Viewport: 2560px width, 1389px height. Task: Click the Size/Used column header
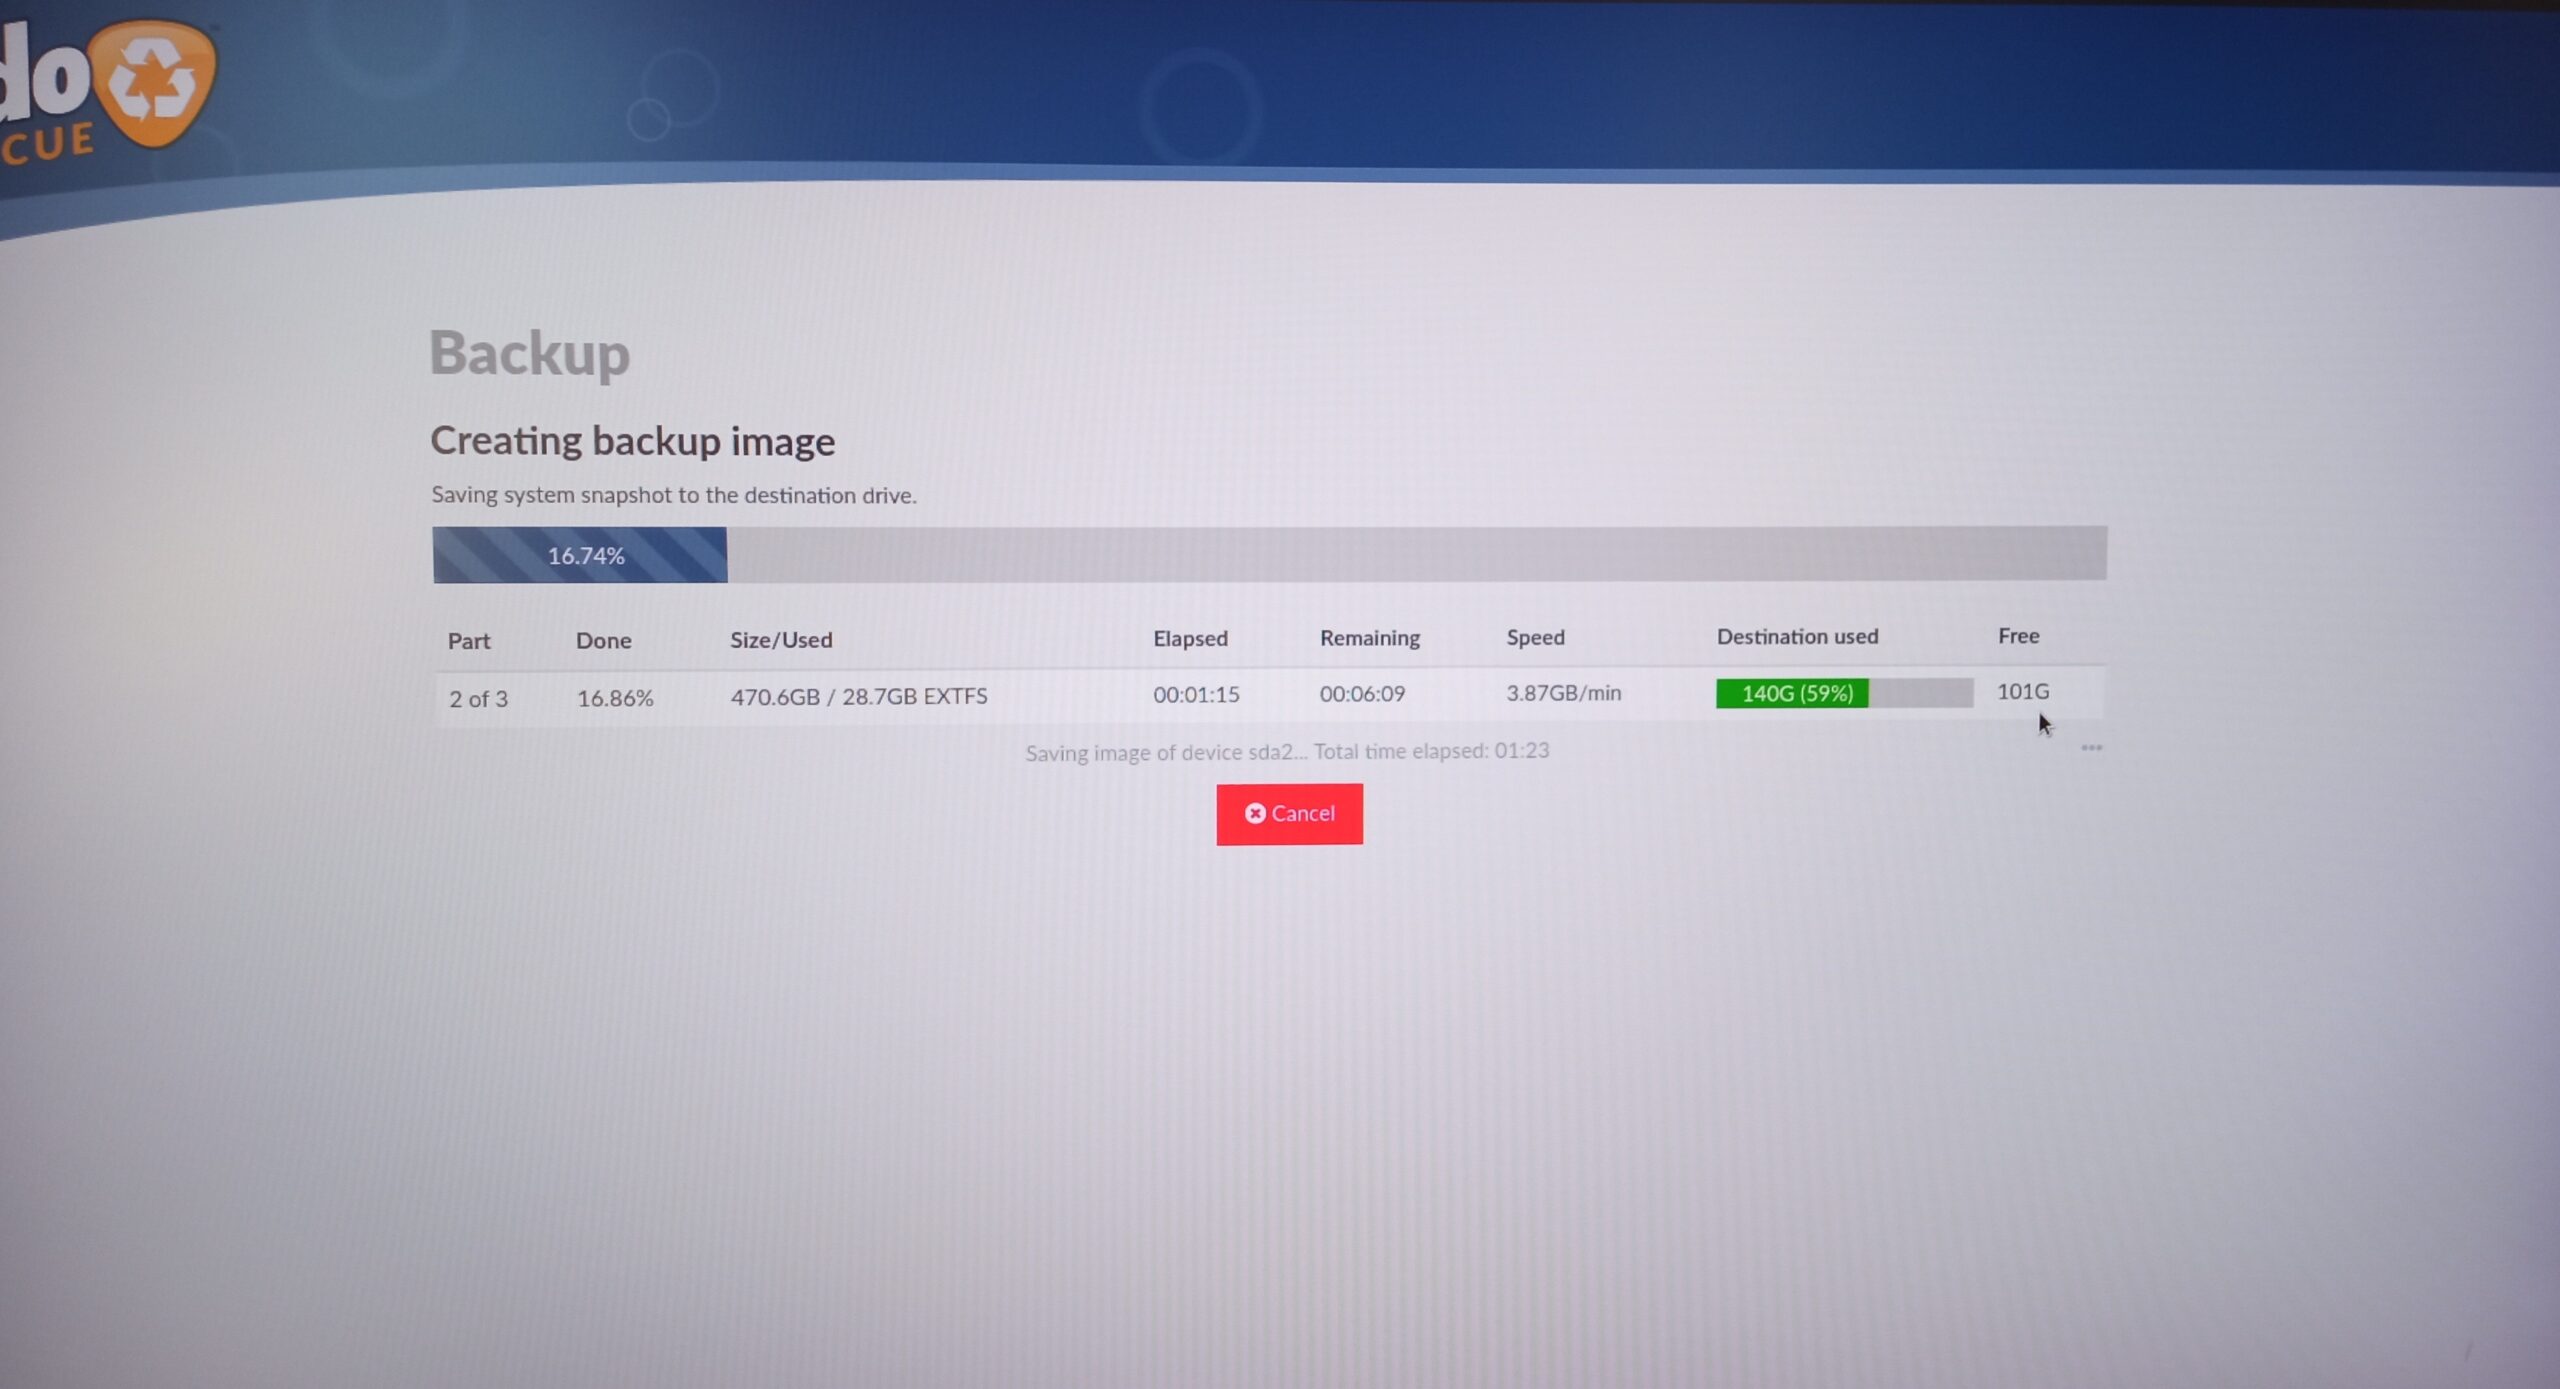point(780,640)
